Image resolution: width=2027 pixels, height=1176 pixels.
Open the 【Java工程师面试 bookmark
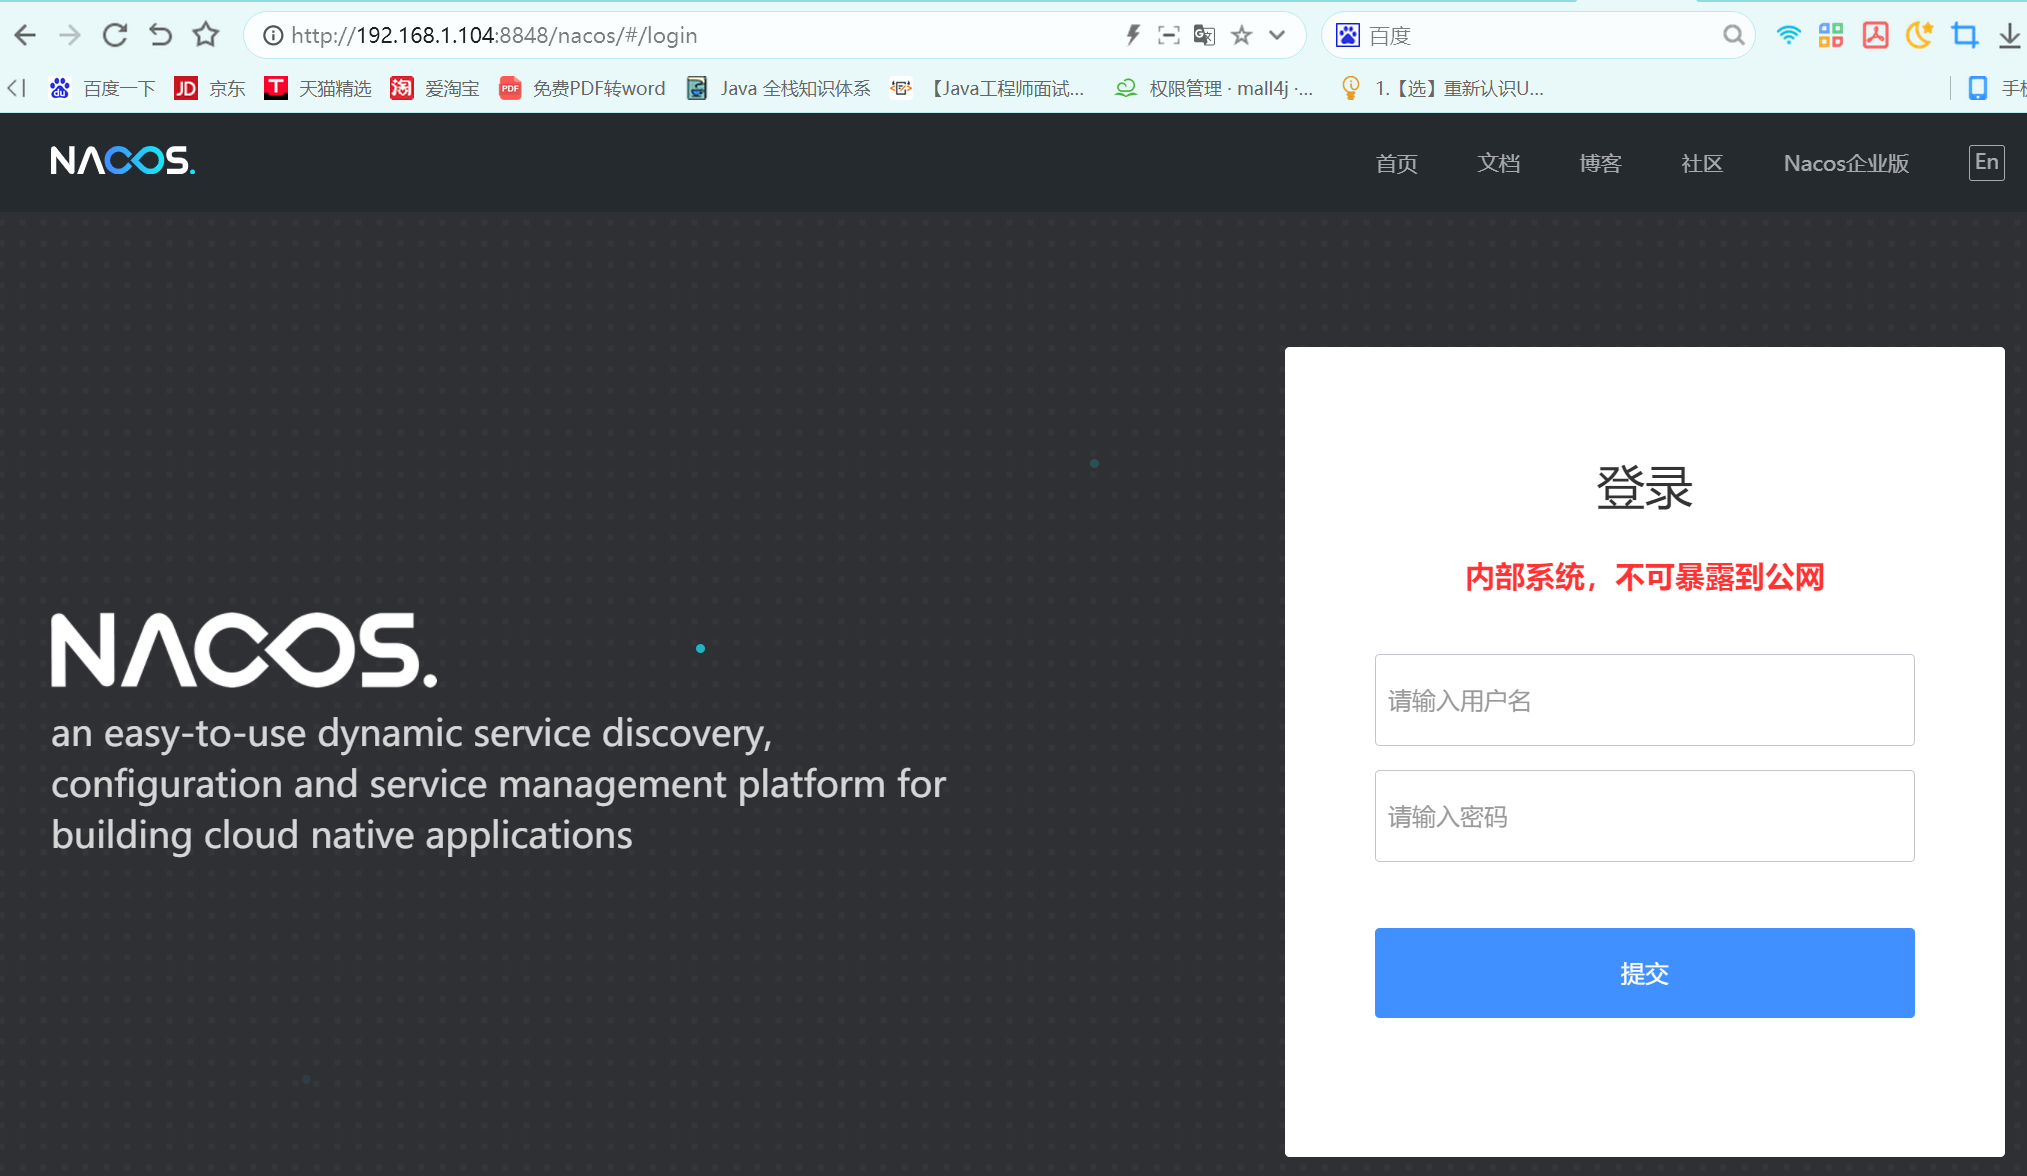[988, 88]
